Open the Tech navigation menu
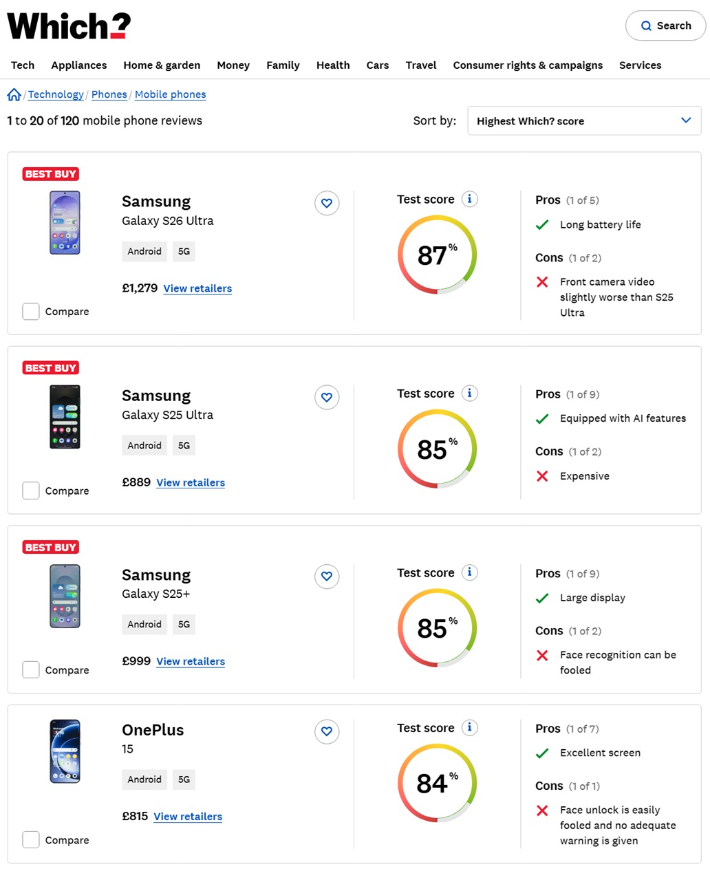This screenshot has width=710, height=871. [x=23, y=65]
